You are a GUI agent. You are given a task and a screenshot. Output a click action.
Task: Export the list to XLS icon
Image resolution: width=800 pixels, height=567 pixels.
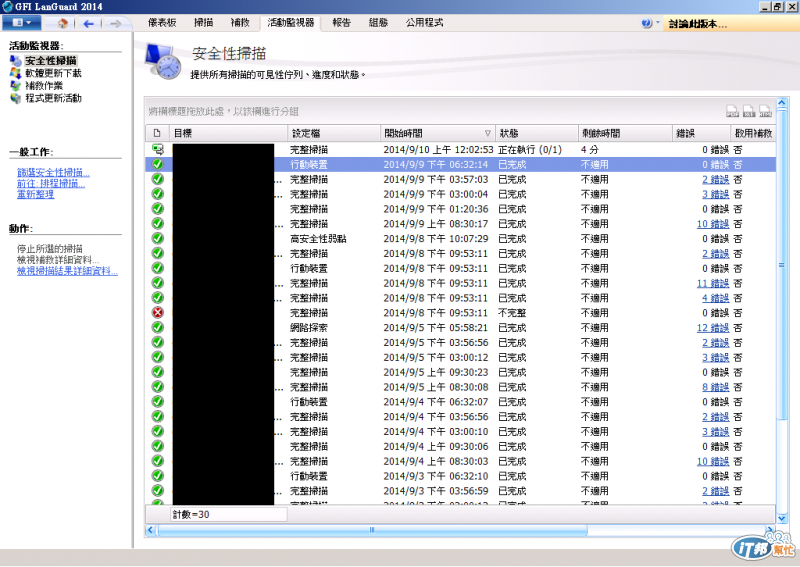pyautogui.click(x=749, y=111)
